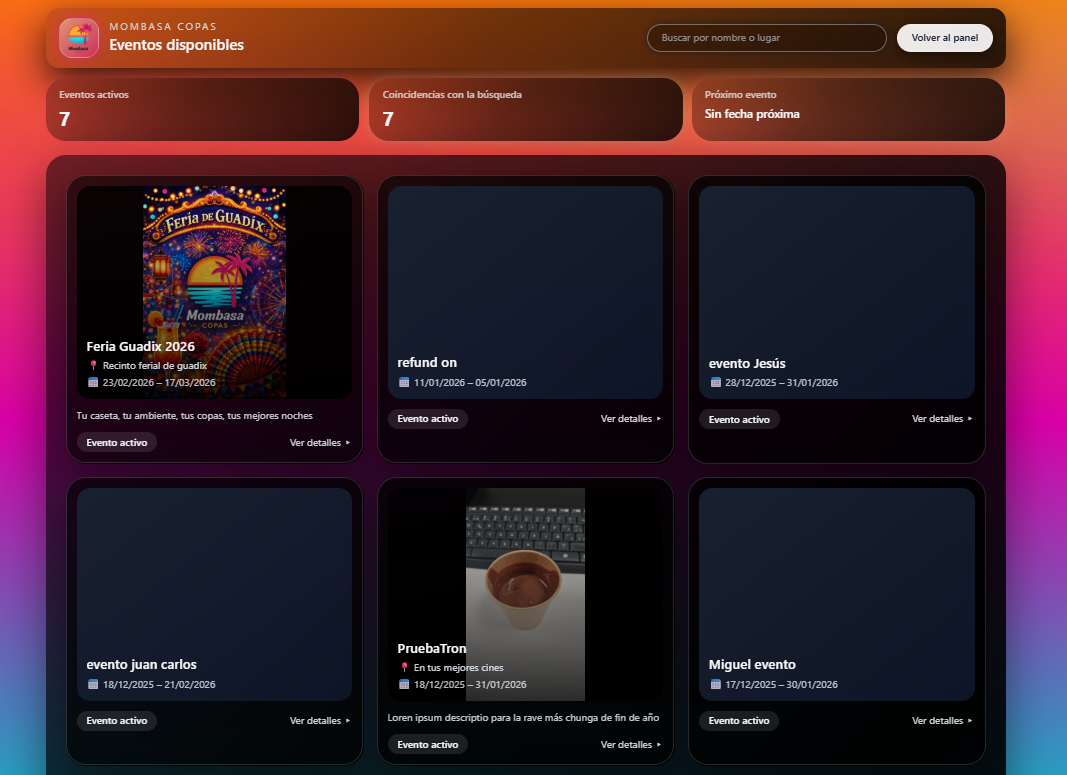Image resolution: width=1067 pixels, height=775 pixels.
Task: Click the calendar icon on Feria Guadix 2026
Action: click(92, 382)
